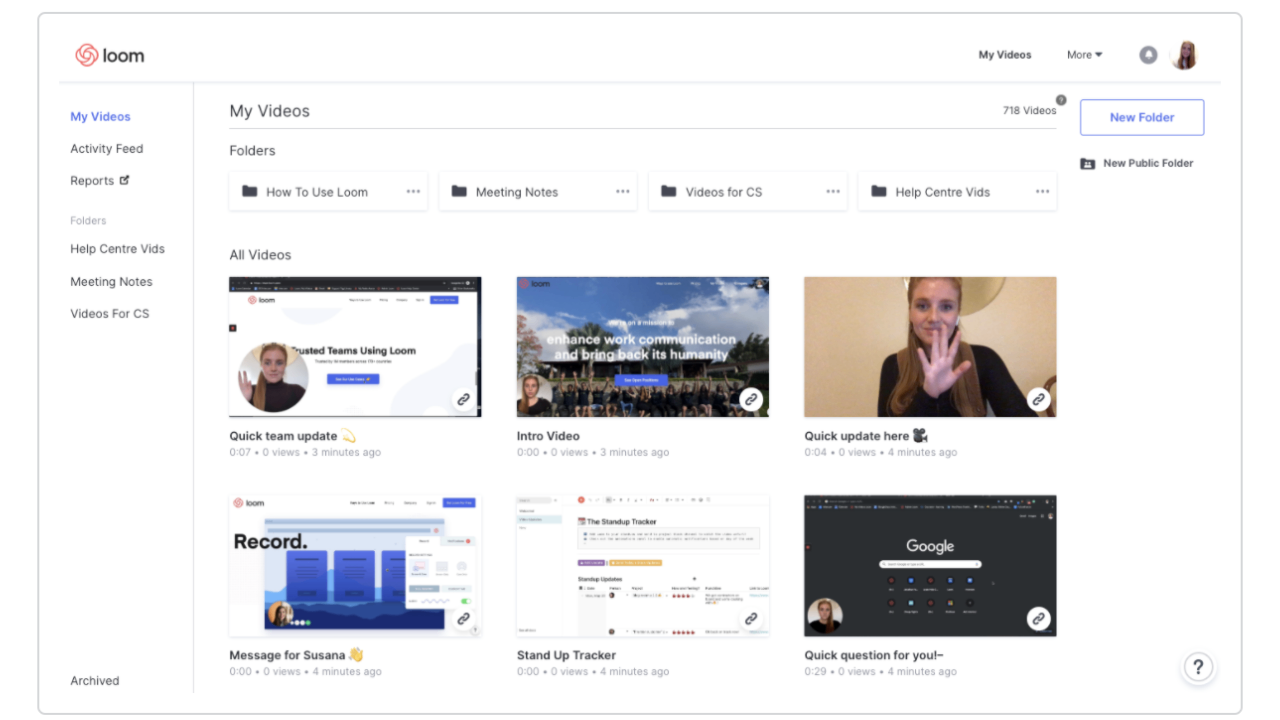Copy share link on Message for Susana

[x=463, y=619]
